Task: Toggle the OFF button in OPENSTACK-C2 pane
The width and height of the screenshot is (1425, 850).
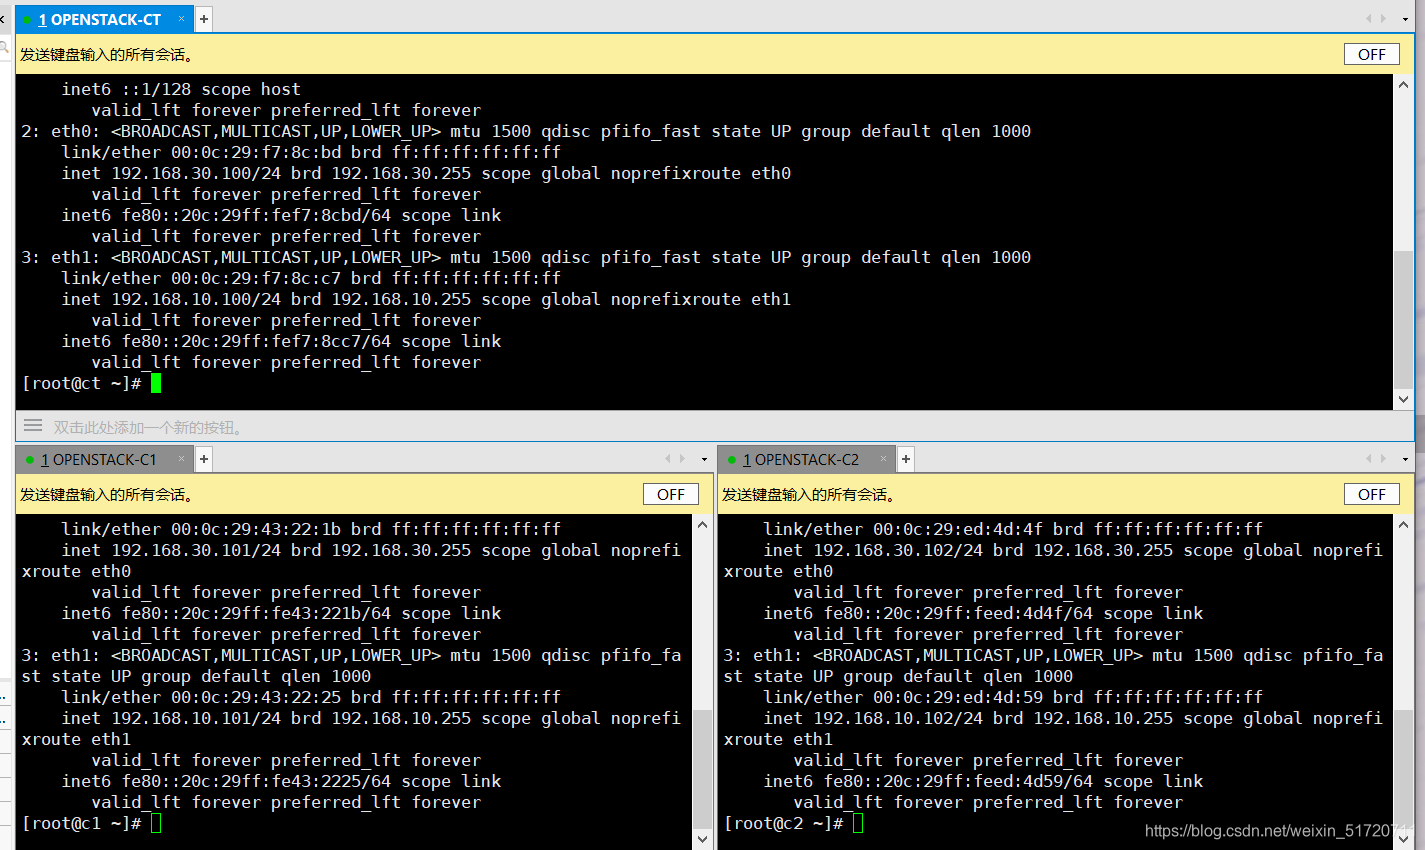Action: (1371, 495)
